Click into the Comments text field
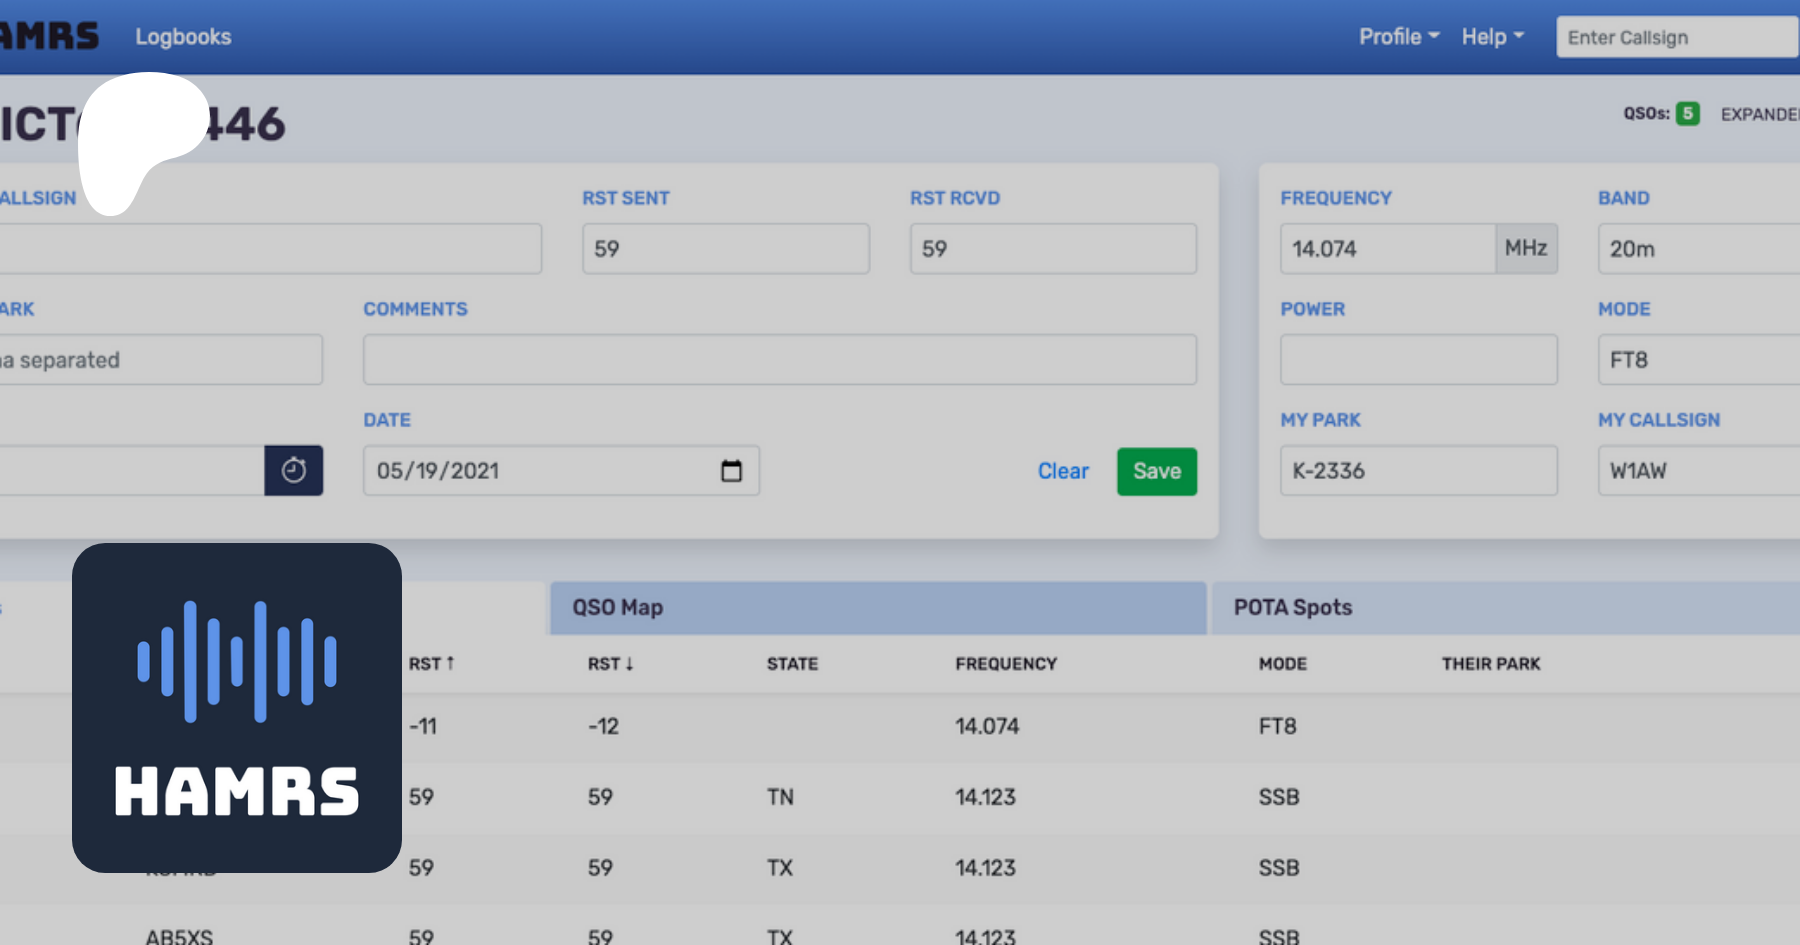1800x945 pixels. coord(779,360)
